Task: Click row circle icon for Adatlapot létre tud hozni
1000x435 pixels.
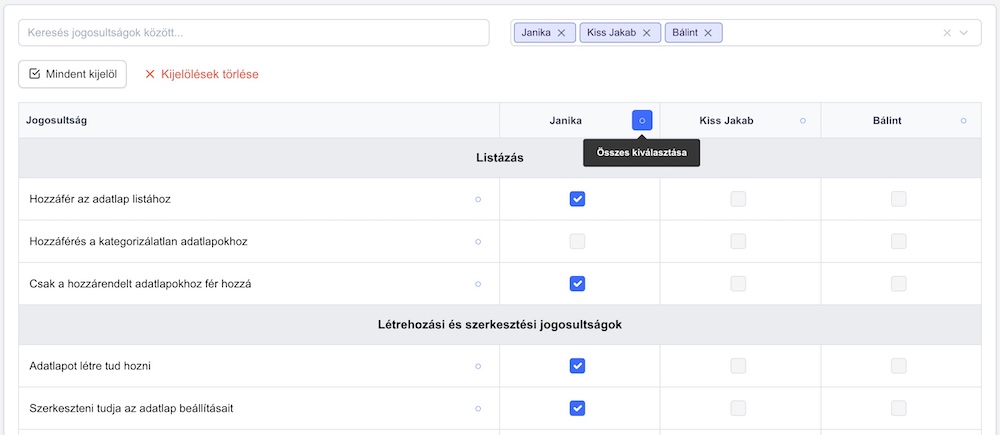Action: click(478, 366)
